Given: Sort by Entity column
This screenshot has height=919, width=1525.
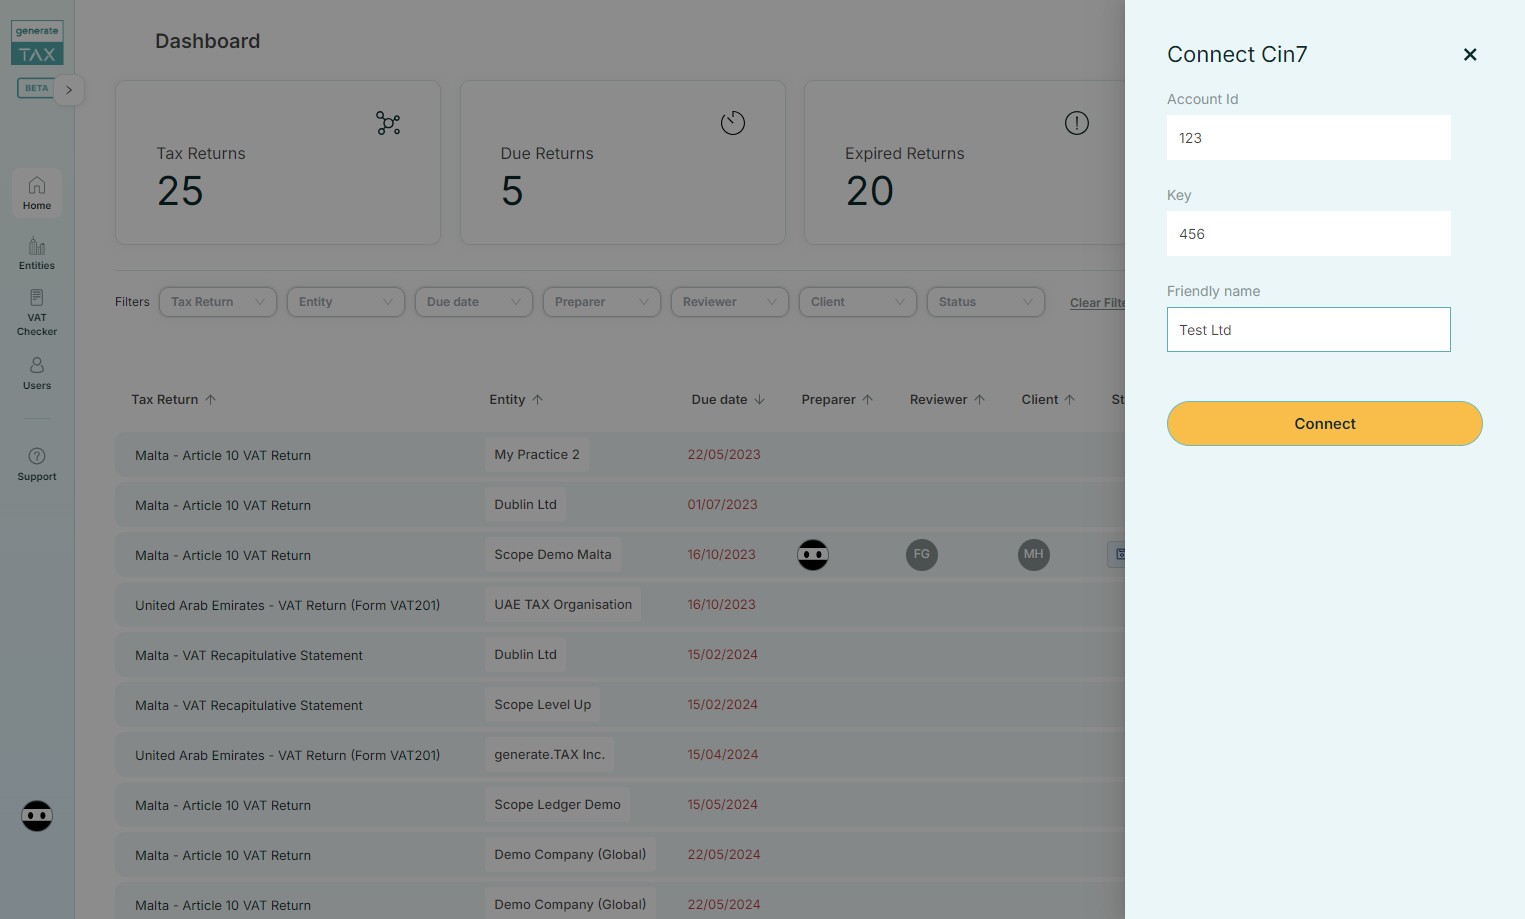Looking at the screenshot, I should click(516, 399).
